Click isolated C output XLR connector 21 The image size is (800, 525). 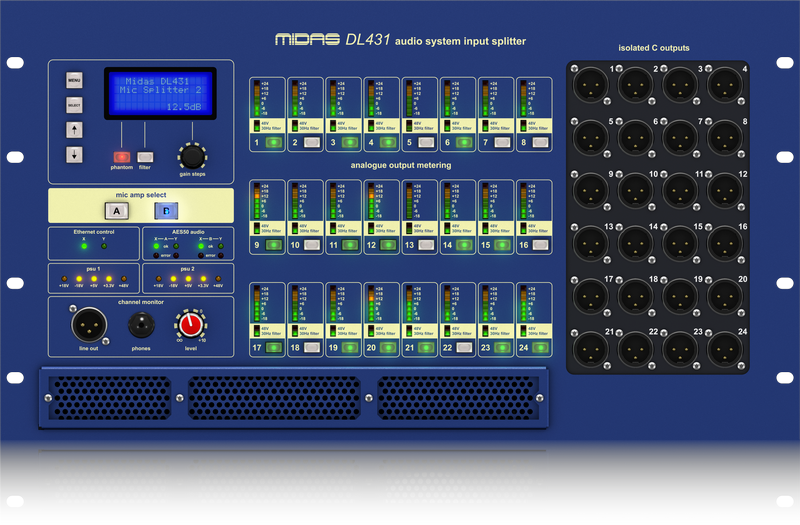click(591, 349)
